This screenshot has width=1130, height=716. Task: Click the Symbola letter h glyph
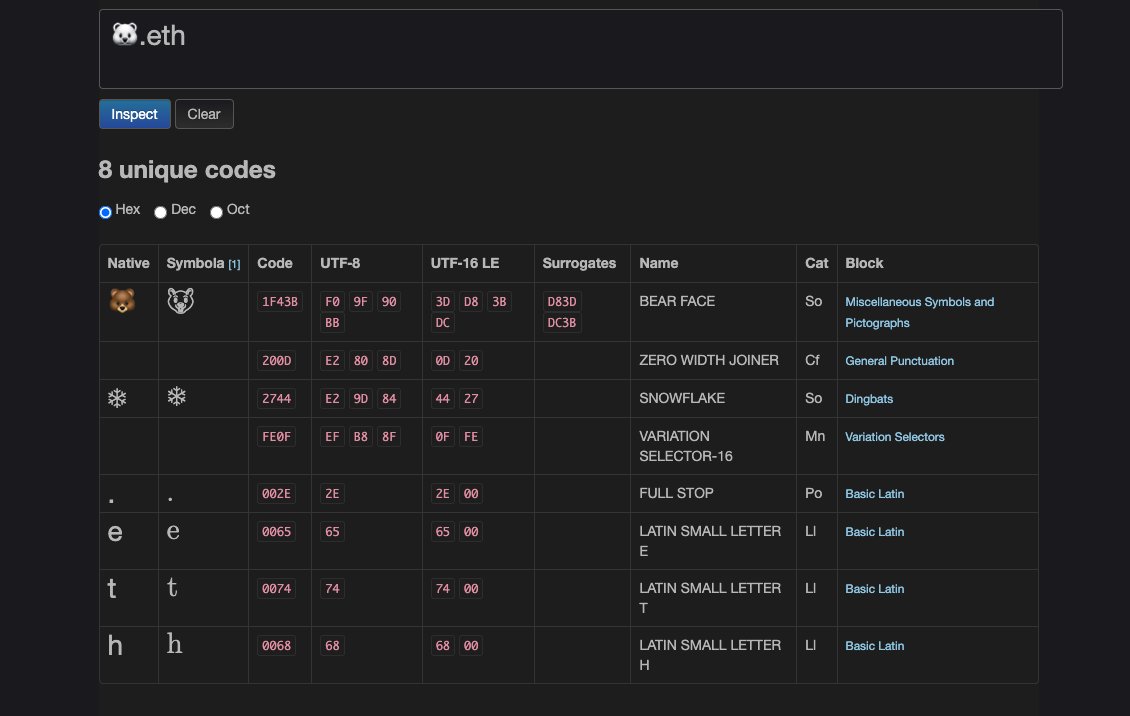174,645
